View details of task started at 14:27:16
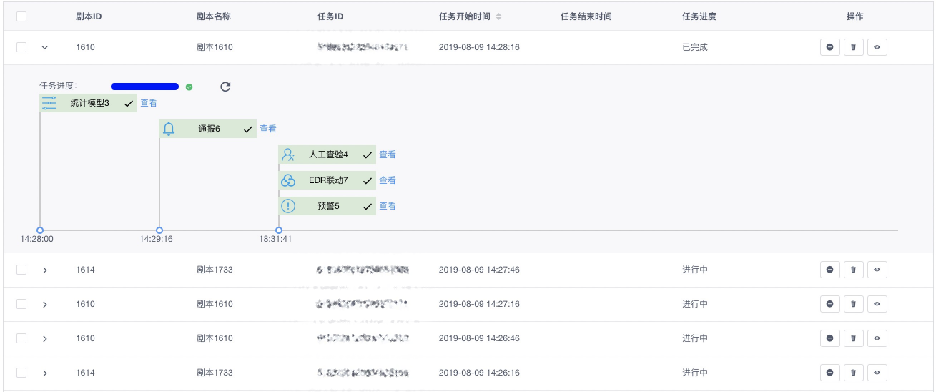The height and width of the screenshot is (392, 936). click(877, 304)
